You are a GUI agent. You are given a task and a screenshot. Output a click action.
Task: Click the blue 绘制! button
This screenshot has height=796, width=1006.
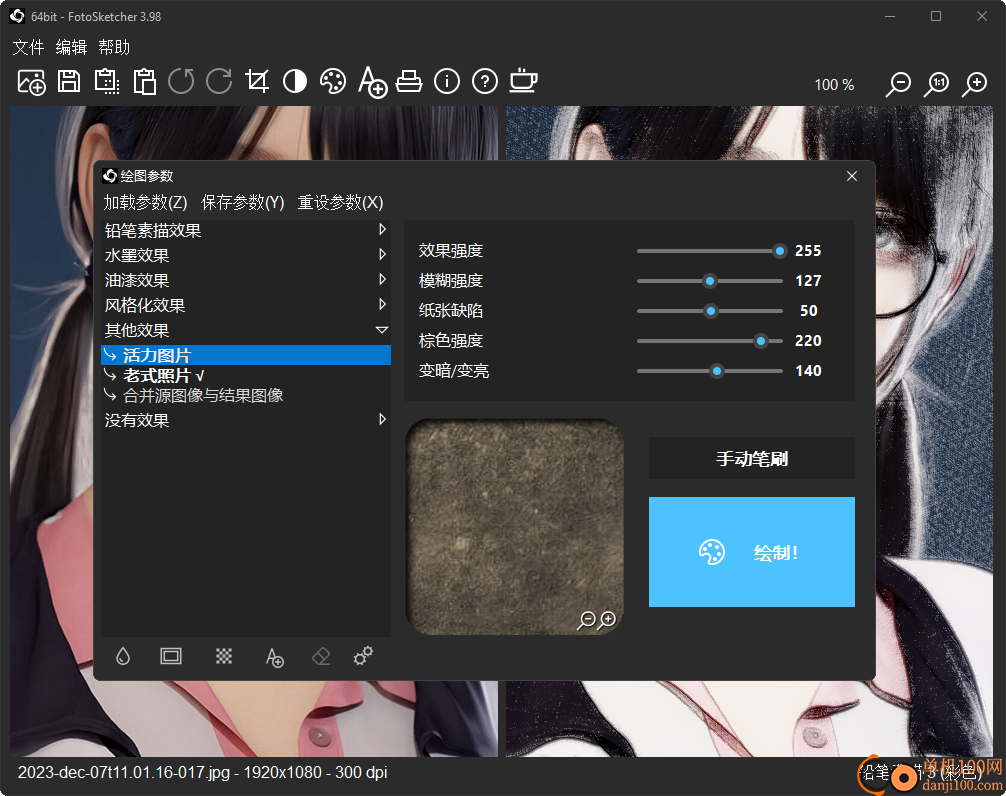tap(752, 552)
